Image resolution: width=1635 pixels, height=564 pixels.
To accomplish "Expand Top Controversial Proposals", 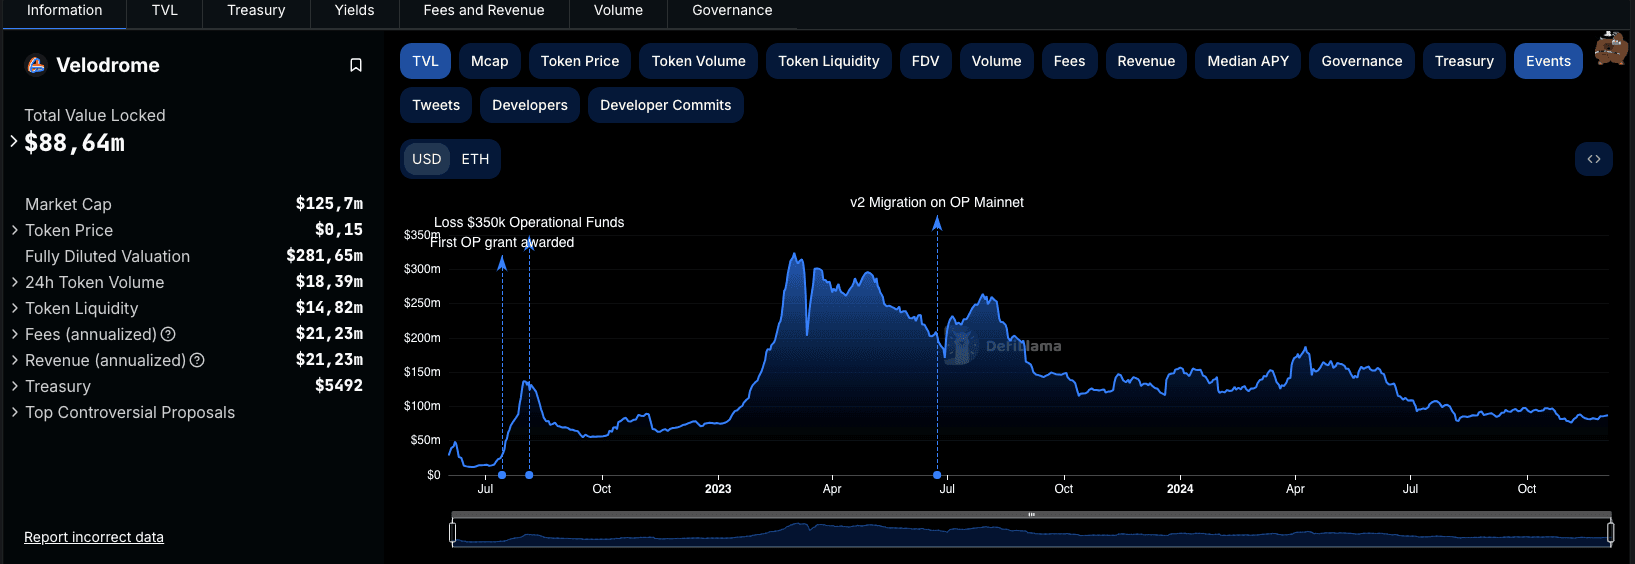I will coord(14,412).
